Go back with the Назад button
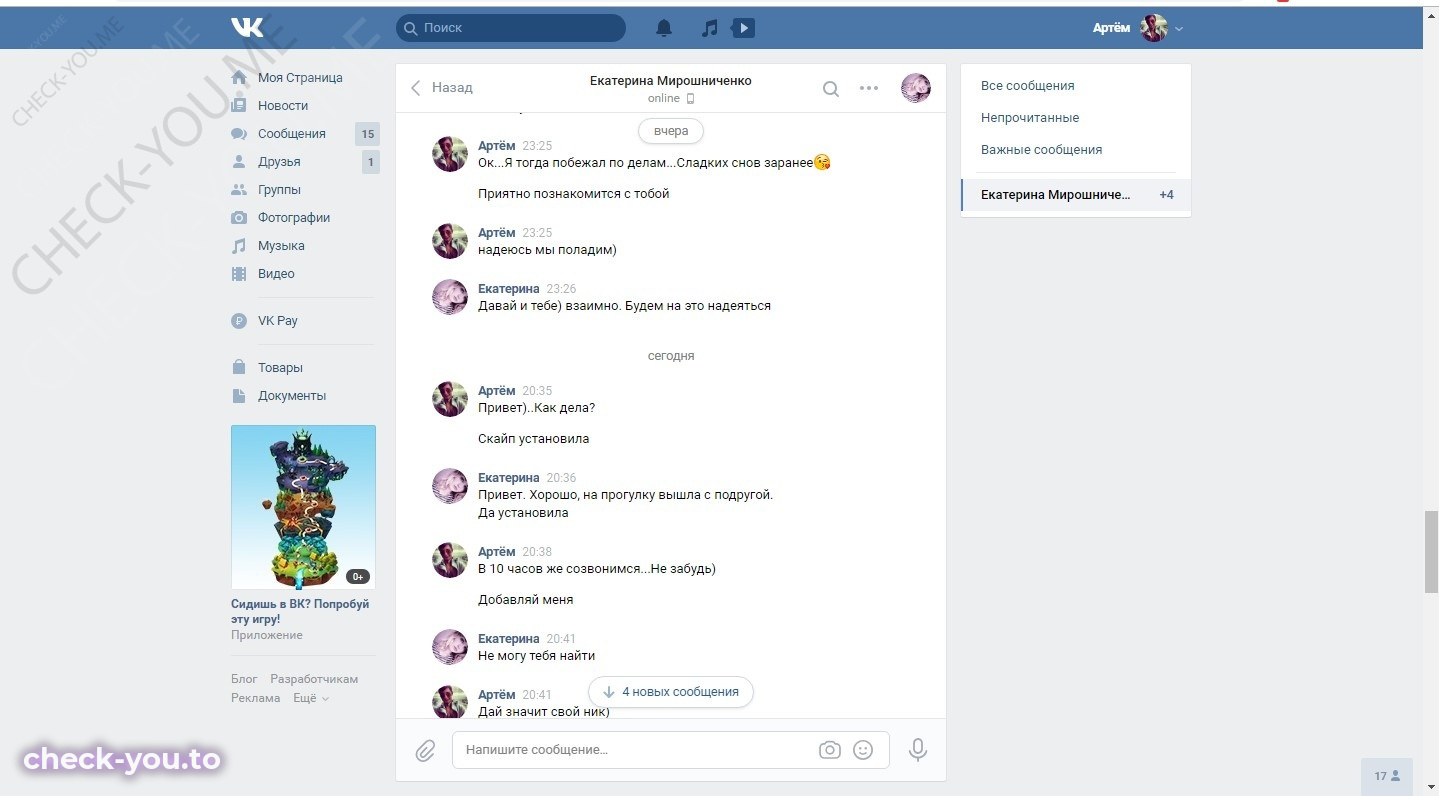1439x796 pixels. point(442,88)
